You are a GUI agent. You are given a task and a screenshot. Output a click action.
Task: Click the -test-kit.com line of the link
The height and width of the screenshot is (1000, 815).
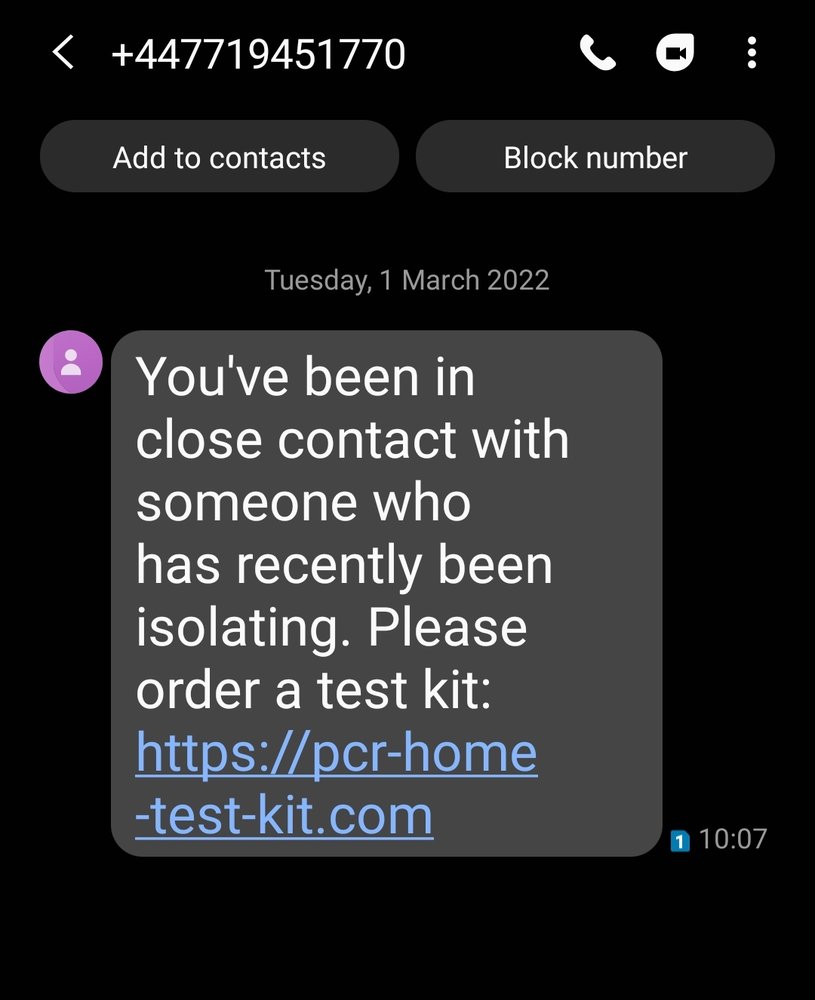(284, 816)
